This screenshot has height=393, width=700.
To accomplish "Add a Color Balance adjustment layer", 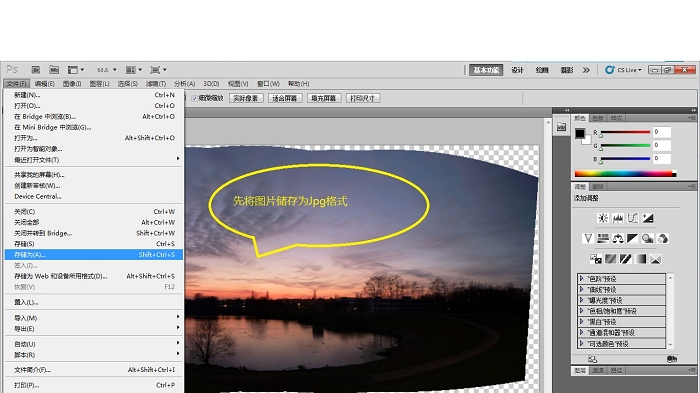I will pos(618,238).
